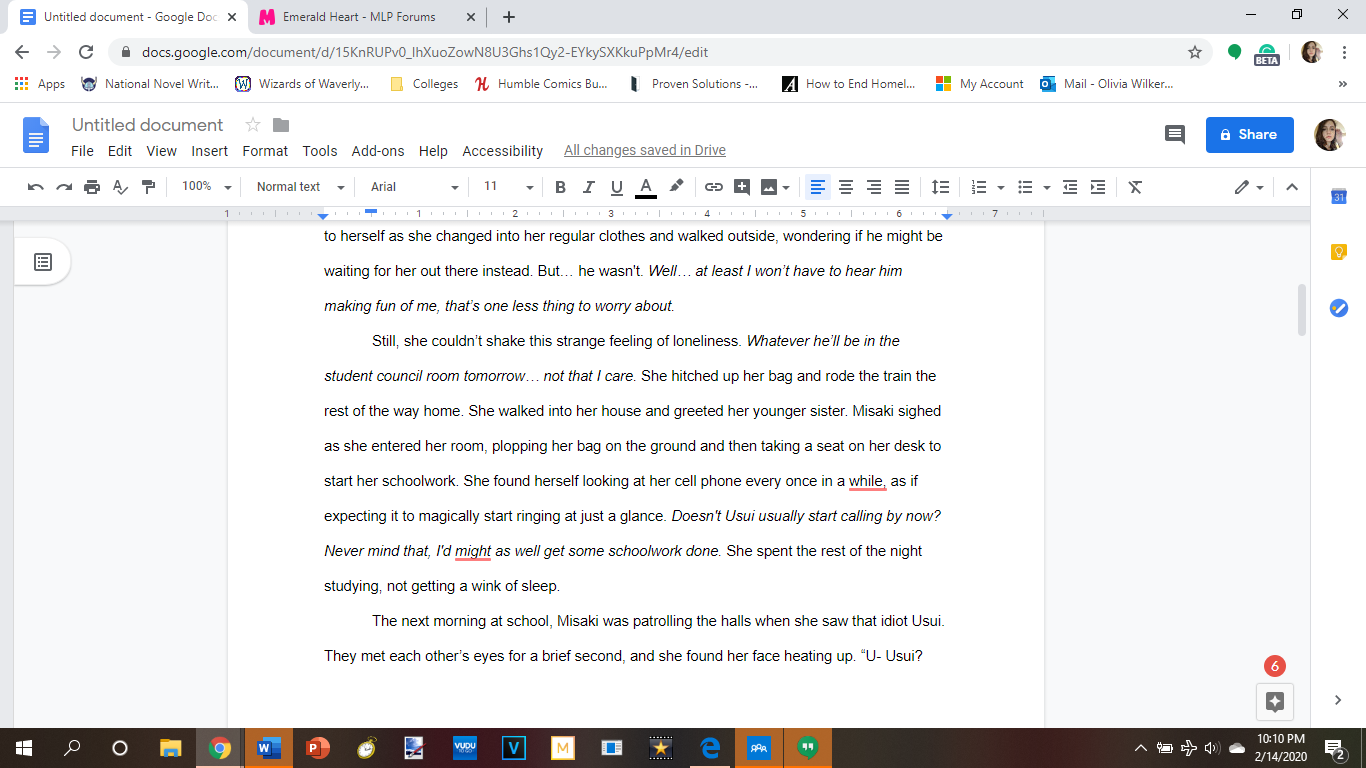This screenshot has height=768, width=1366.
Task: Select center alignment
Action: pyautogui.click(x=846, y=187)
